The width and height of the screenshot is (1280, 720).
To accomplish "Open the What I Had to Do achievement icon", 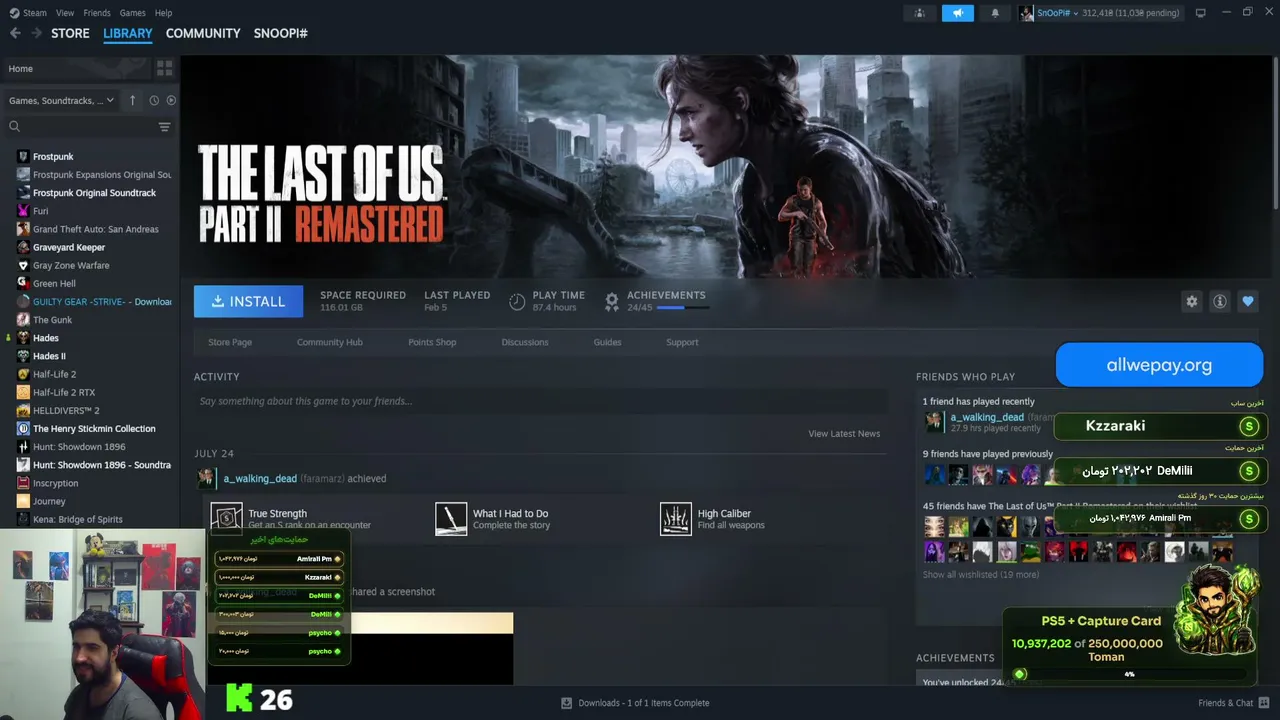I will 451,518.
